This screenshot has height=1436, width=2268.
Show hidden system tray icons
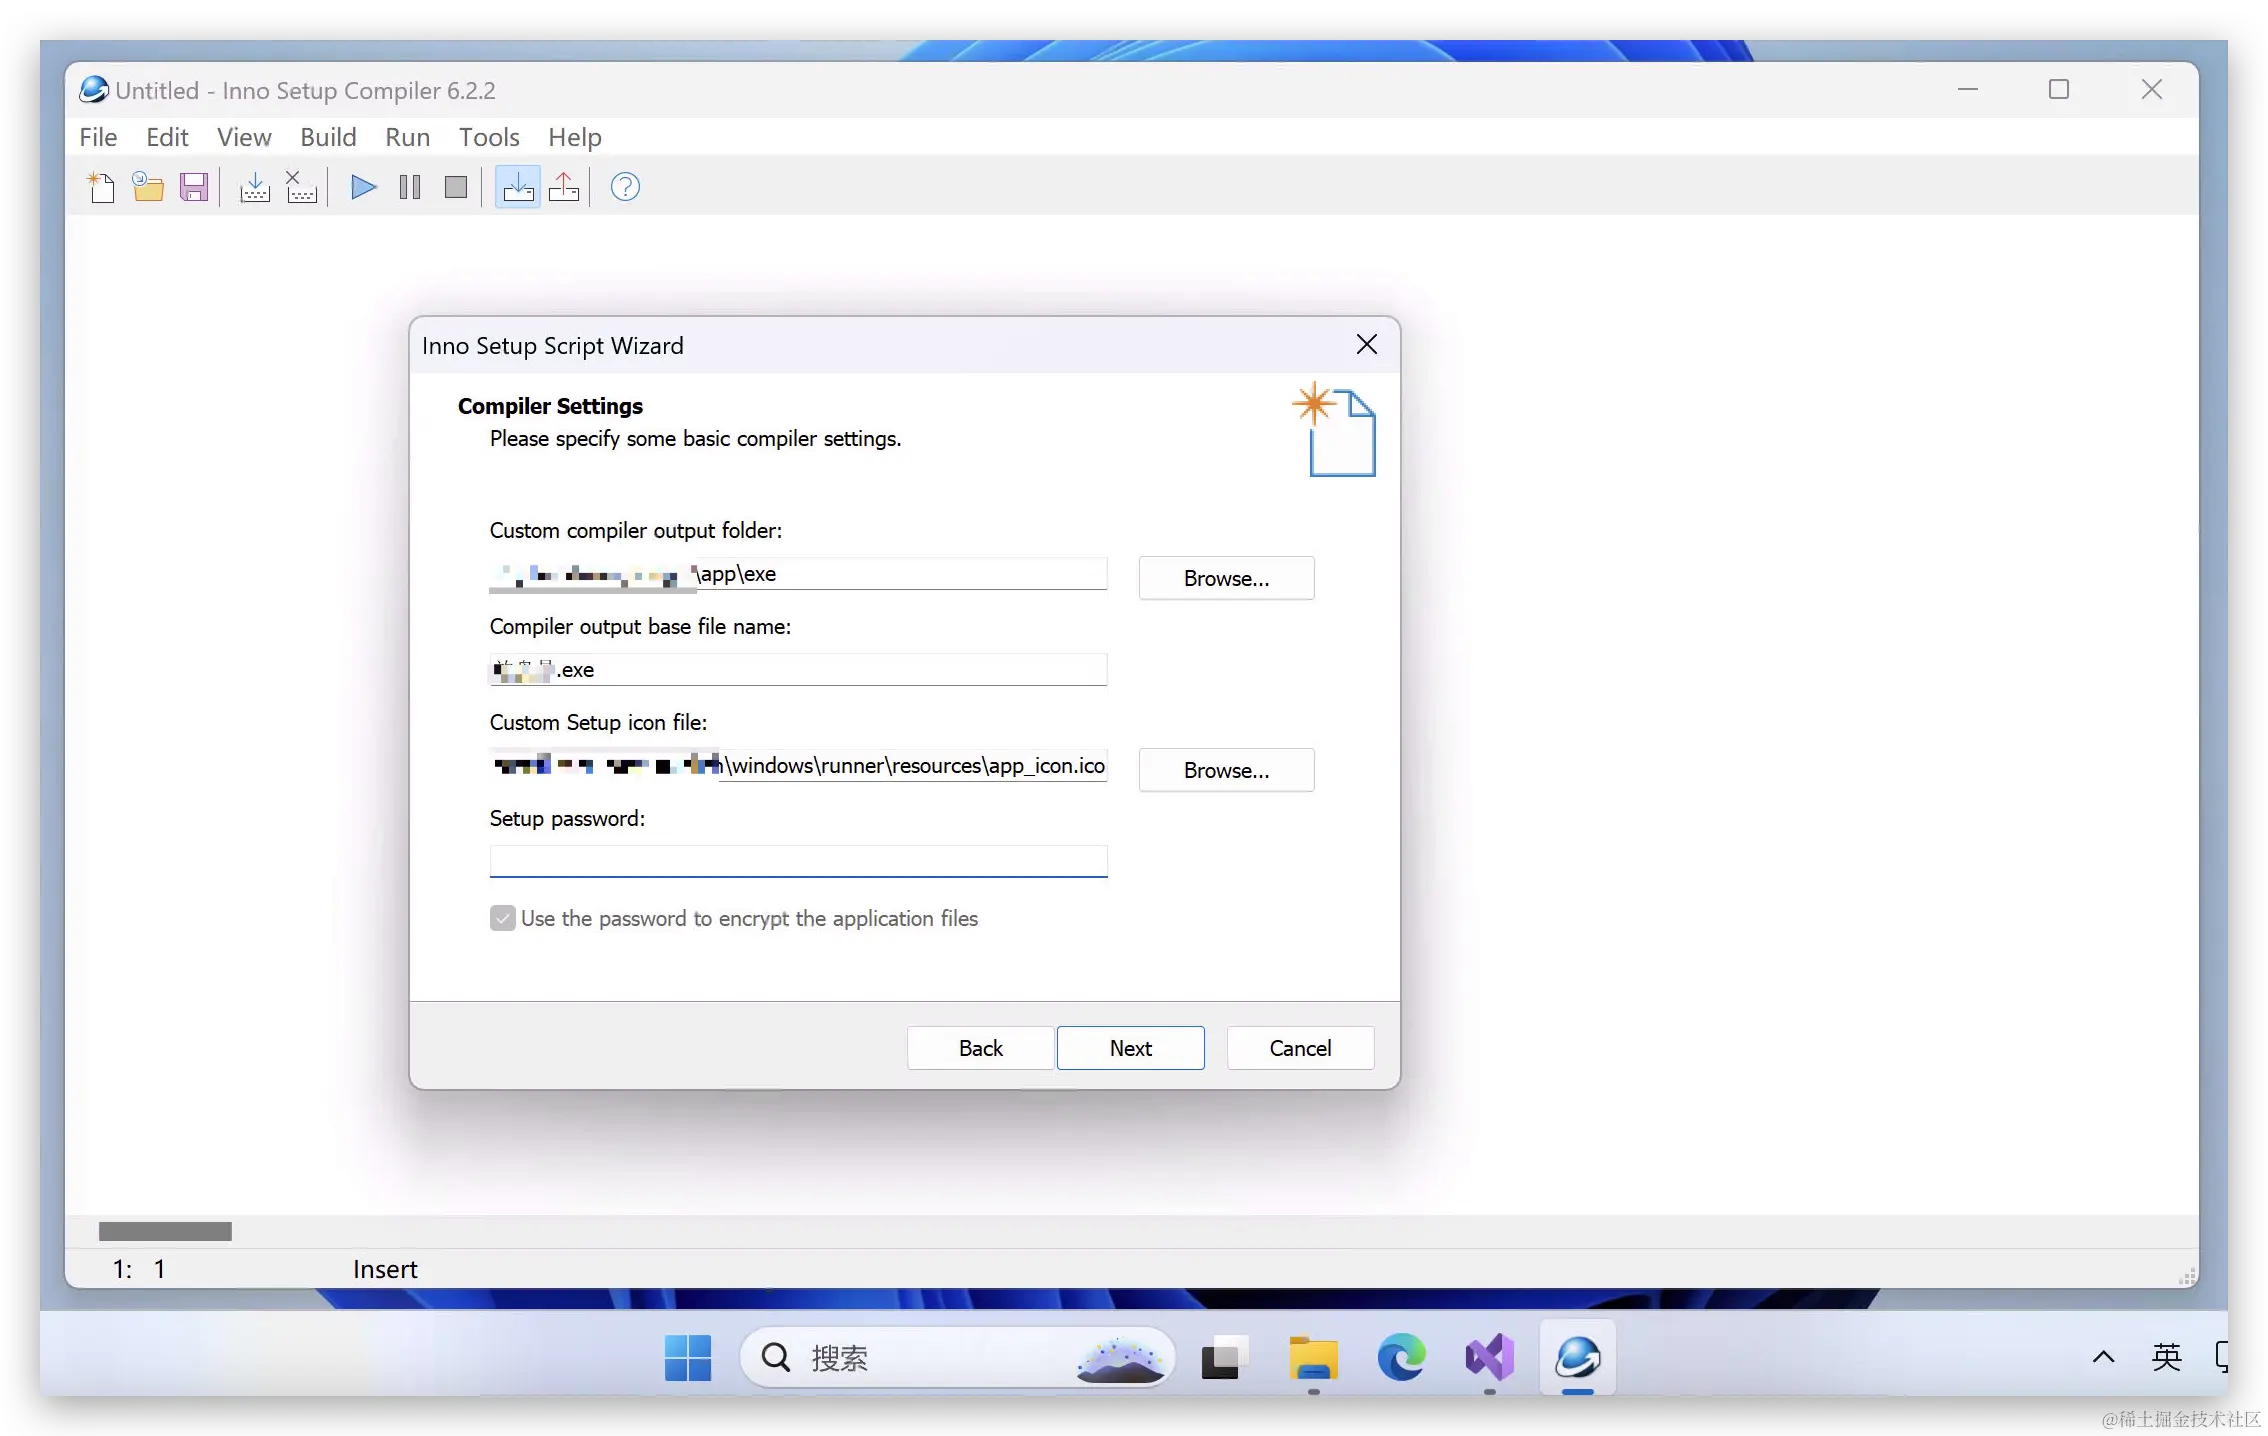2103,1357
